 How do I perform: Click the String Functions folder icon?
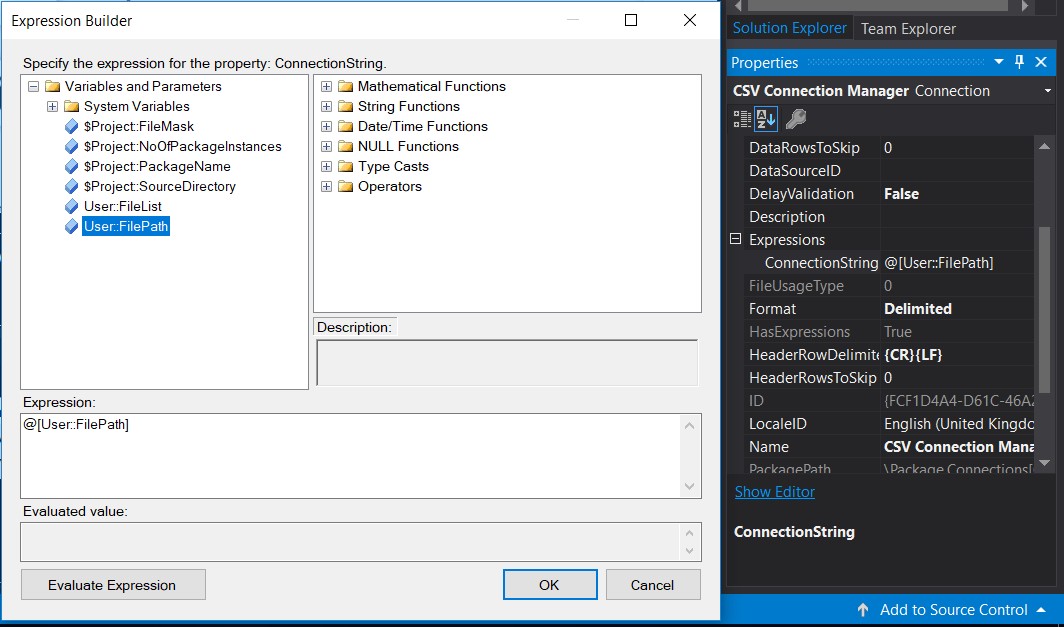pyautogui.click(x=346, y=107)
